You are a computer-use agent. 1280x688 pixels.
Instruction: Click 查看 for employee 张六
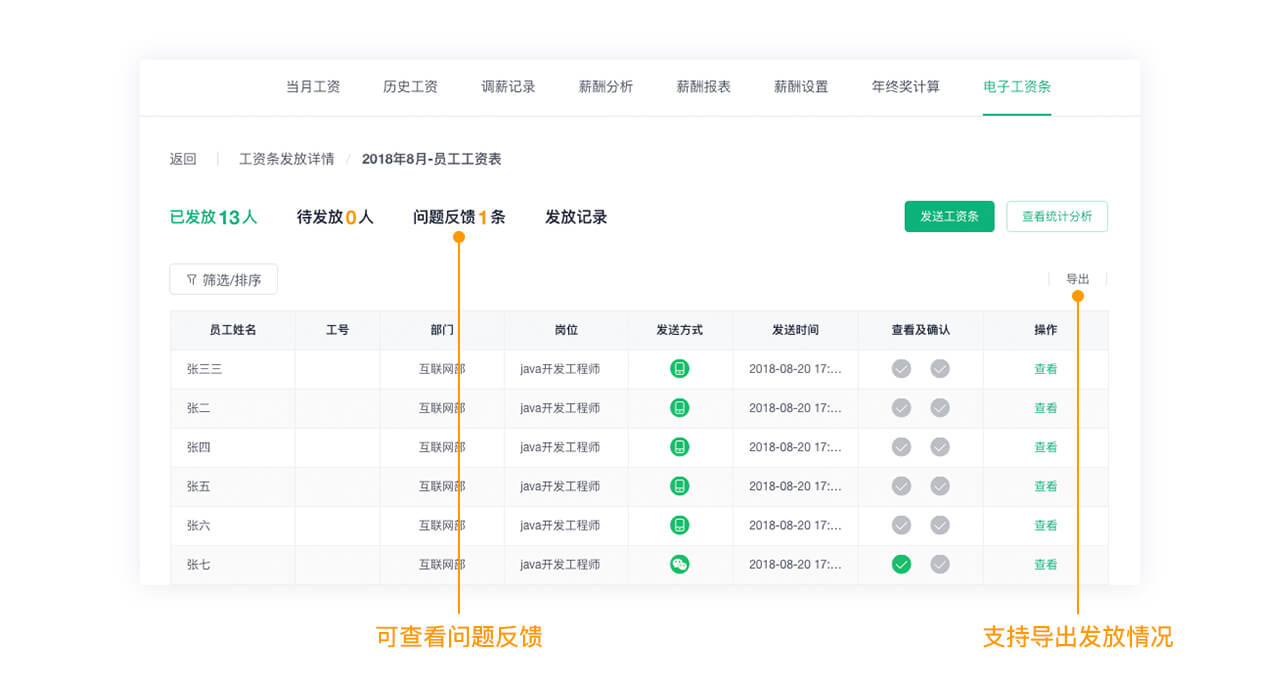(1046, 525)
